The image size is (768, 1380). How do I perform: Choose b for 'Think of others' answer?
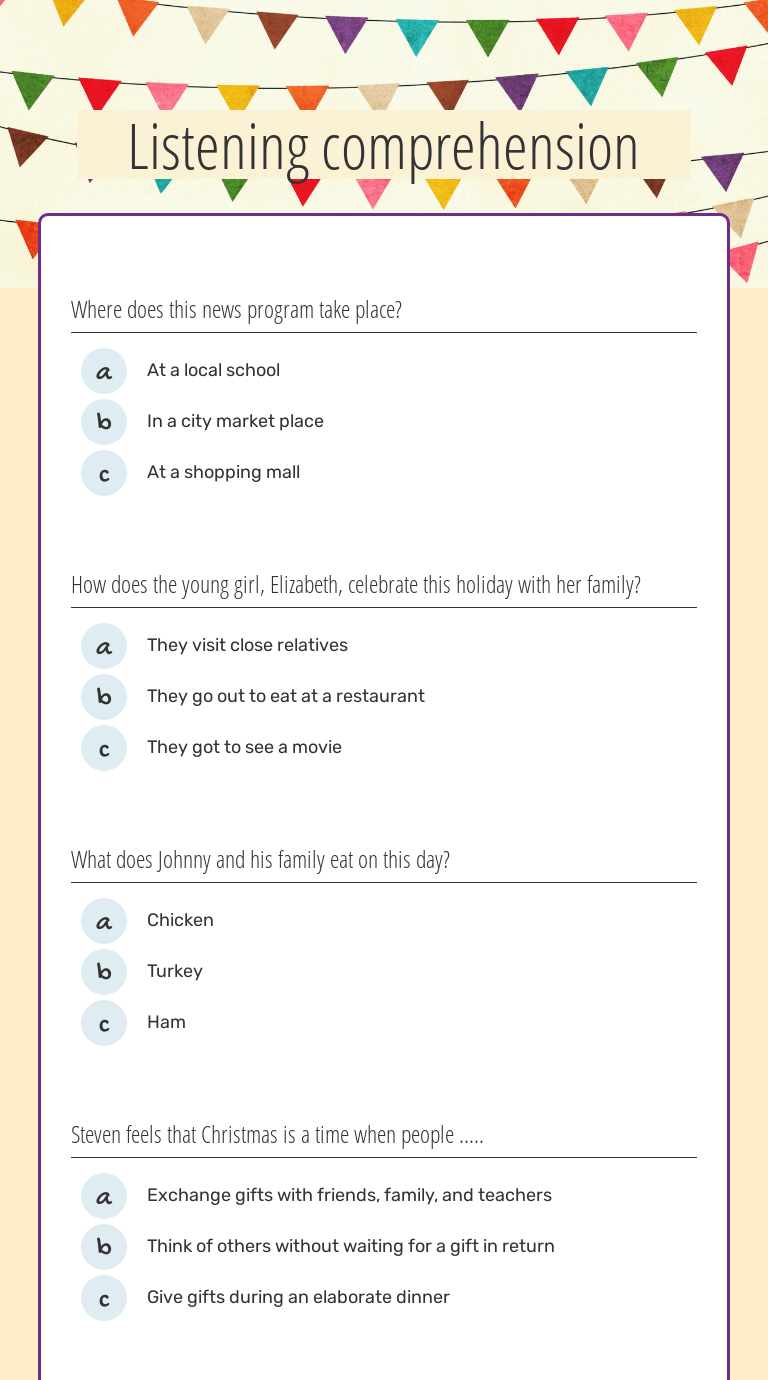coord(104,1247)
